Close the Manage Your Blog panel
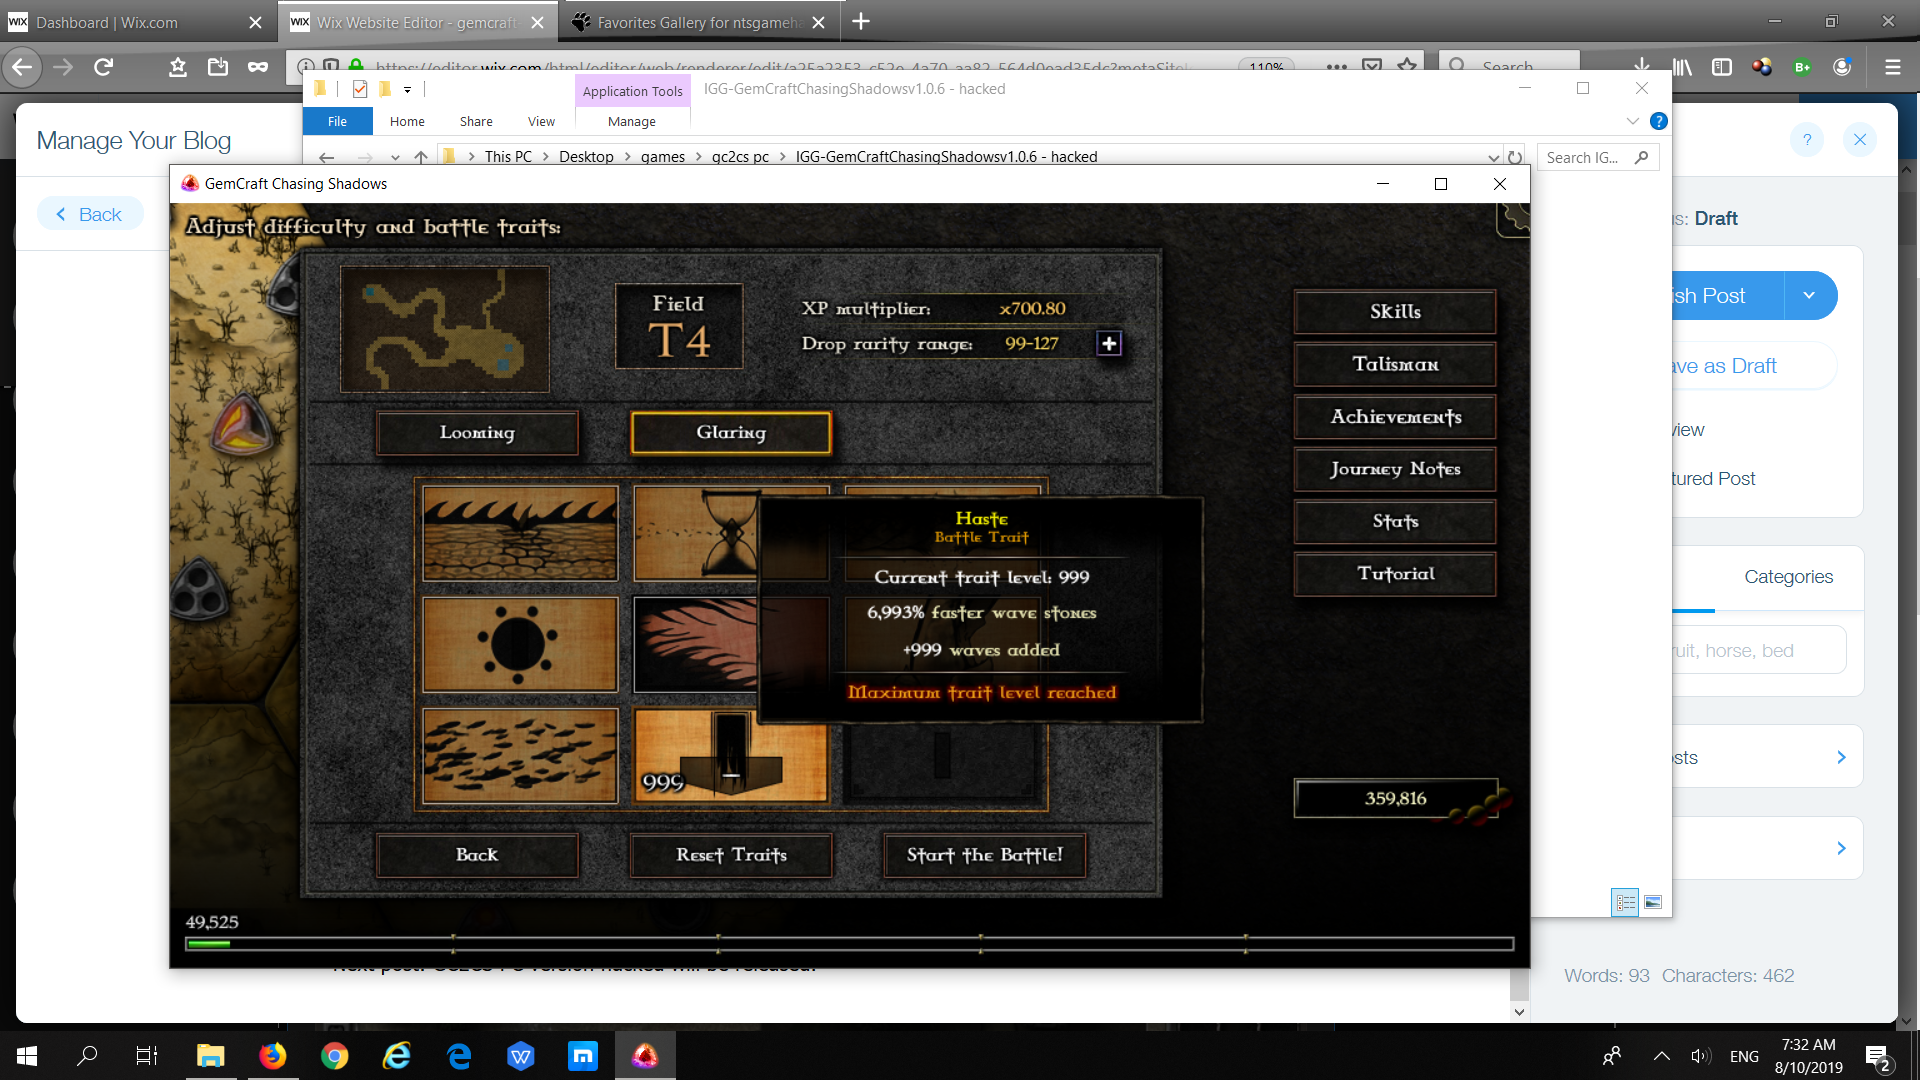Image resolution: width=1920 pixels, height=1080 pixels. click(1860, 140)
